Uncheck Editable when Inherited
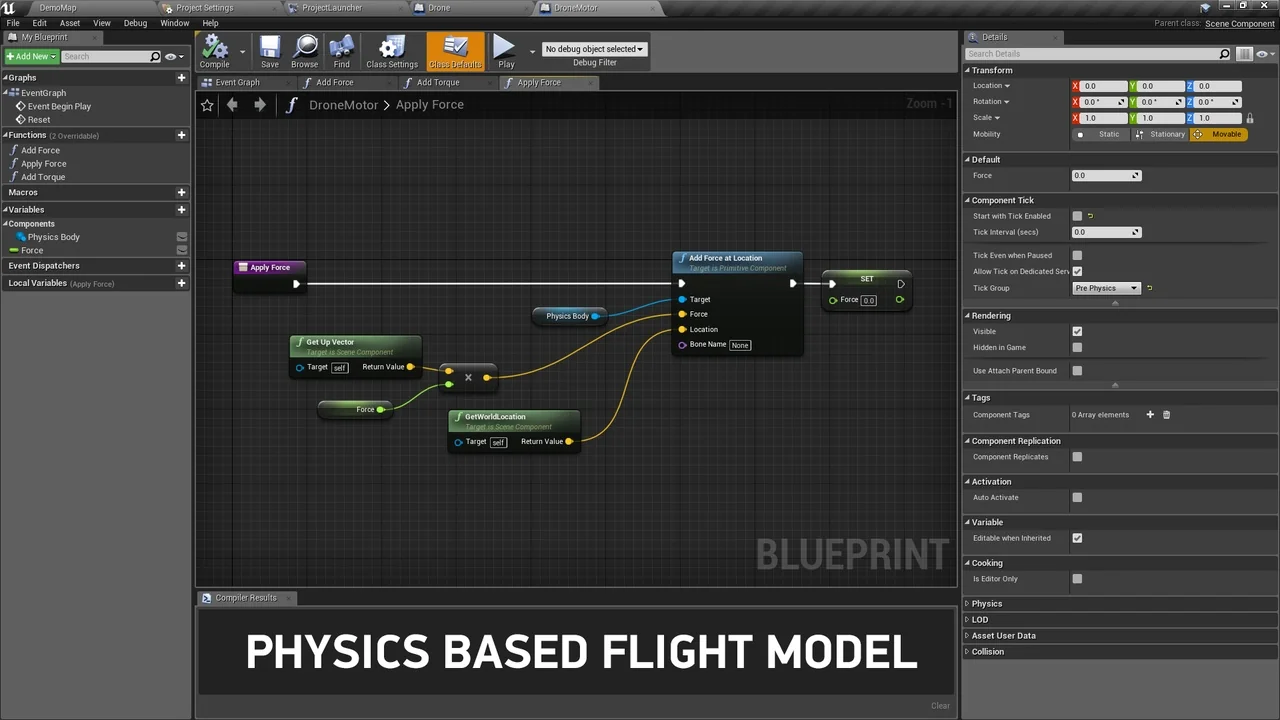 pos(1077,538)
